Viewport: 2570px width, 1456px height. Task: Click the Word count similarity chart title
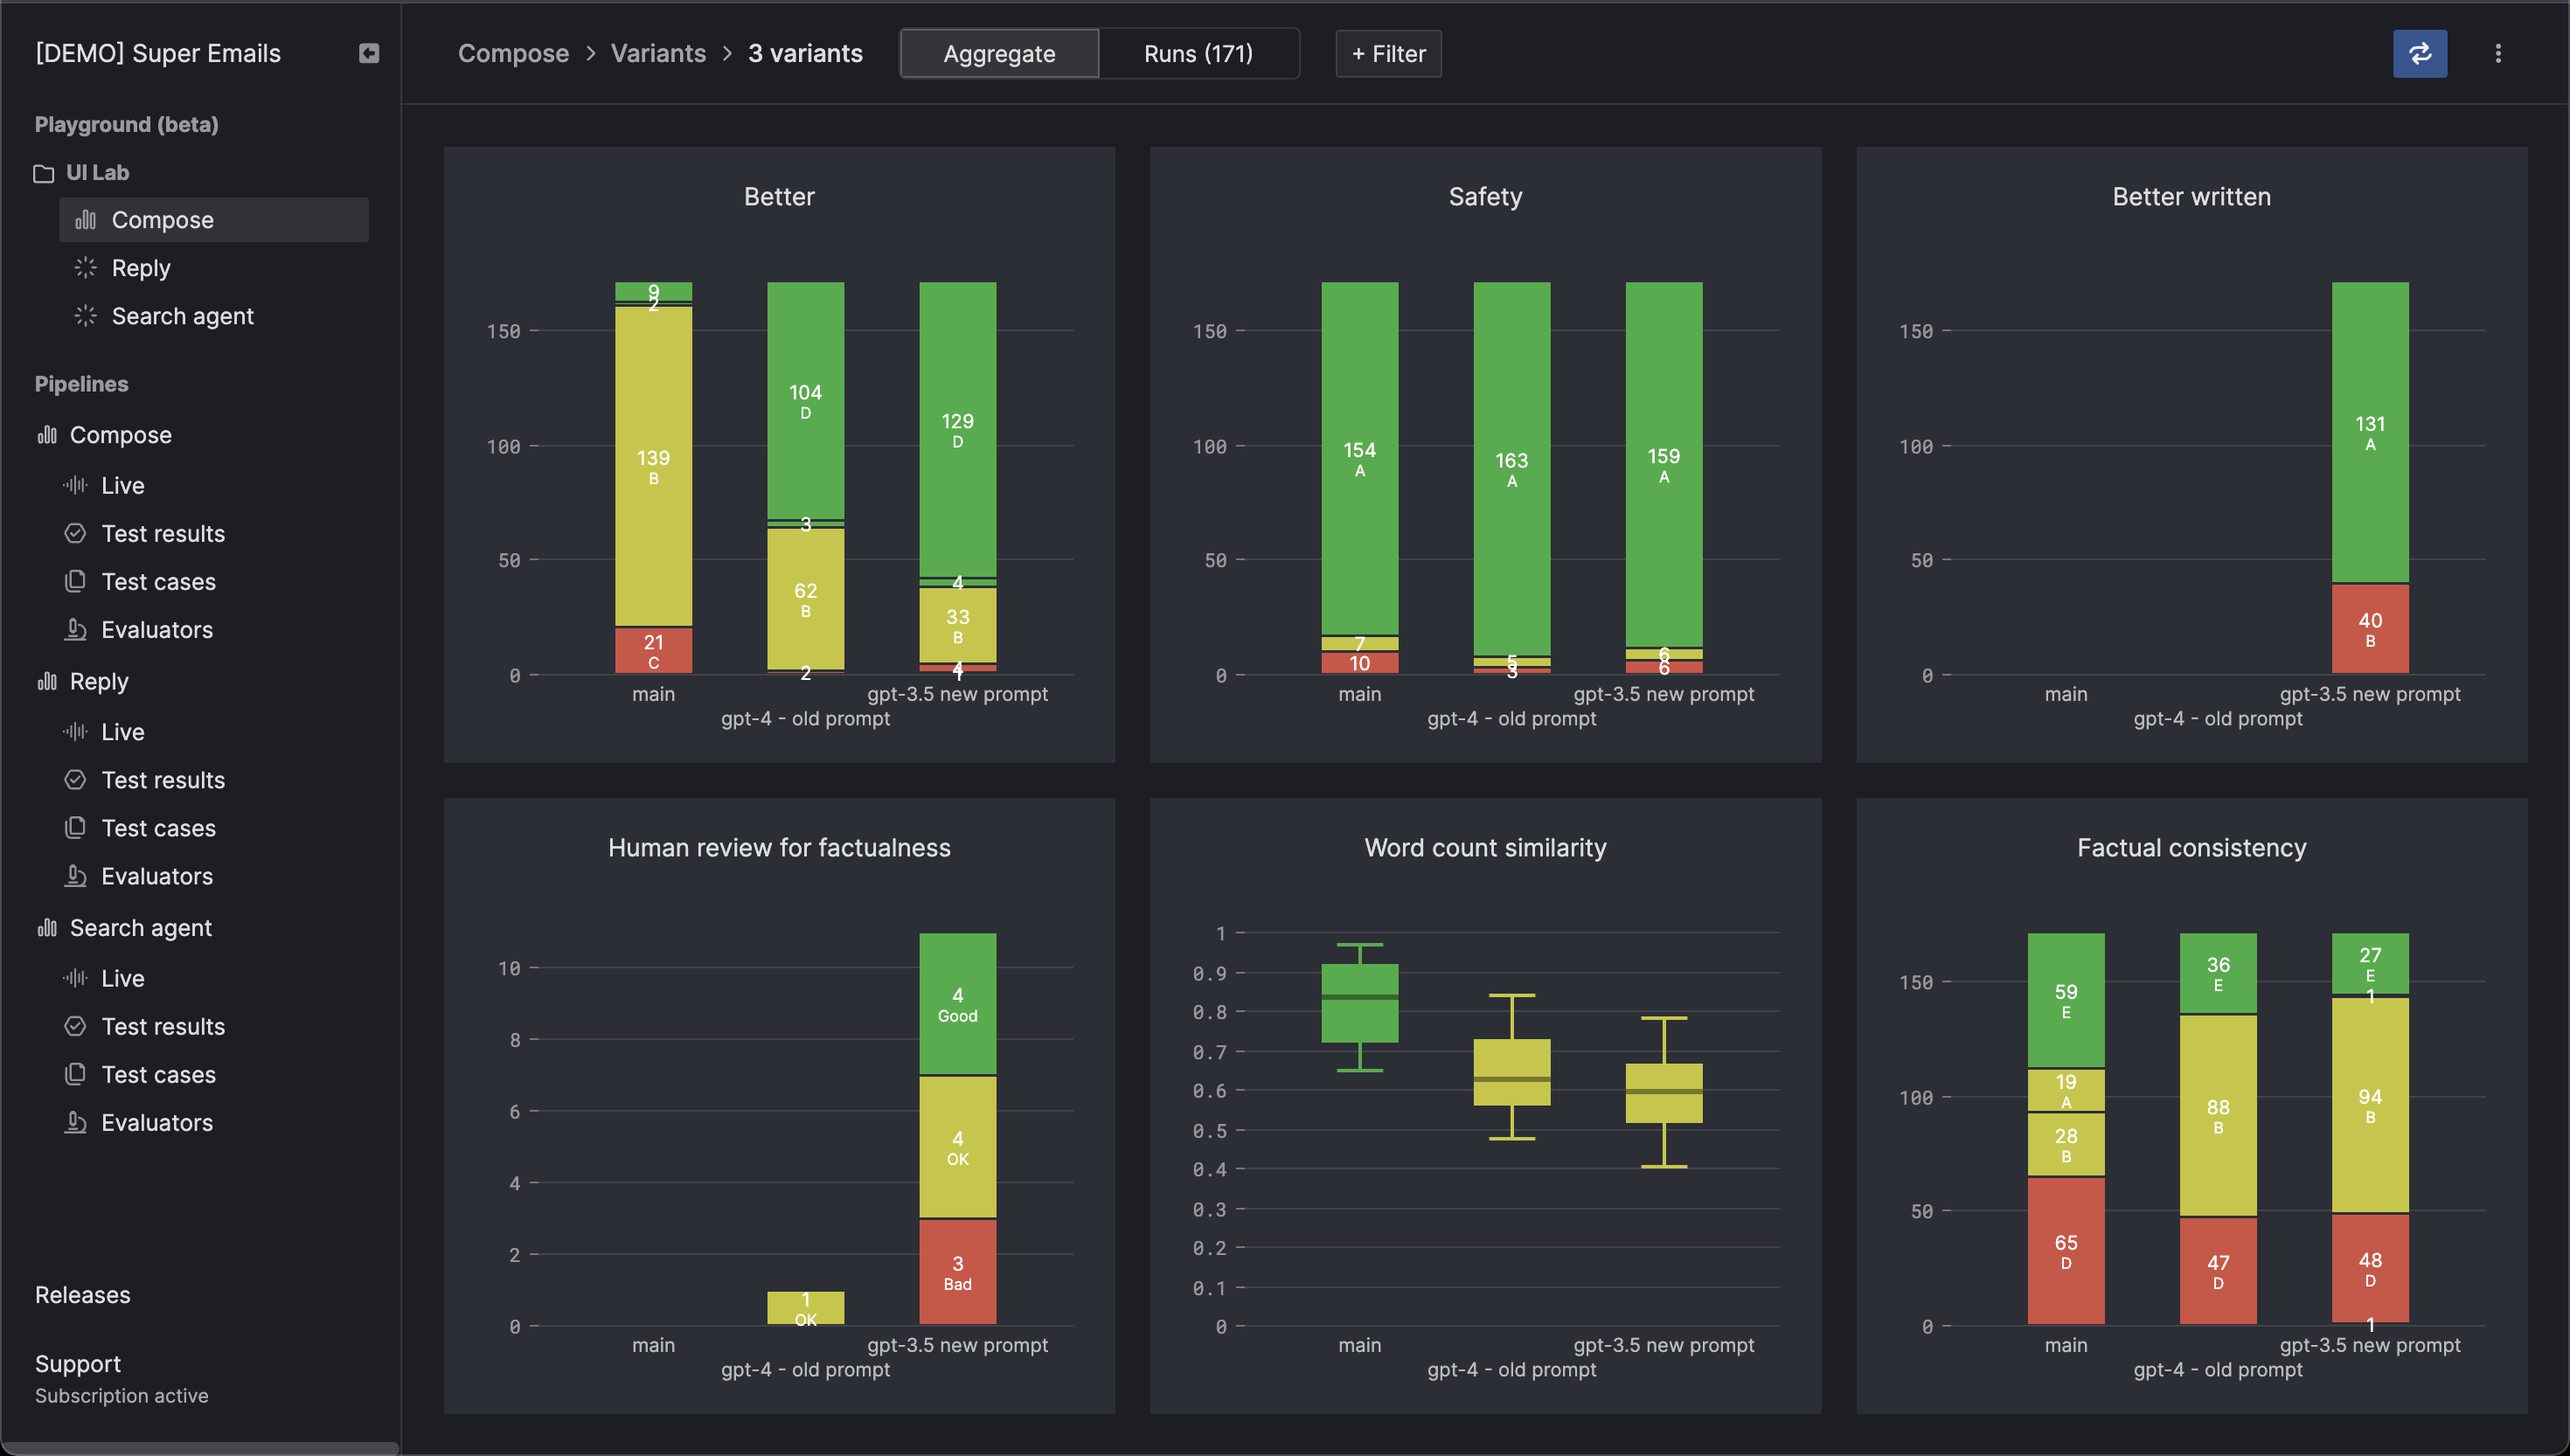pos(1485,848)
